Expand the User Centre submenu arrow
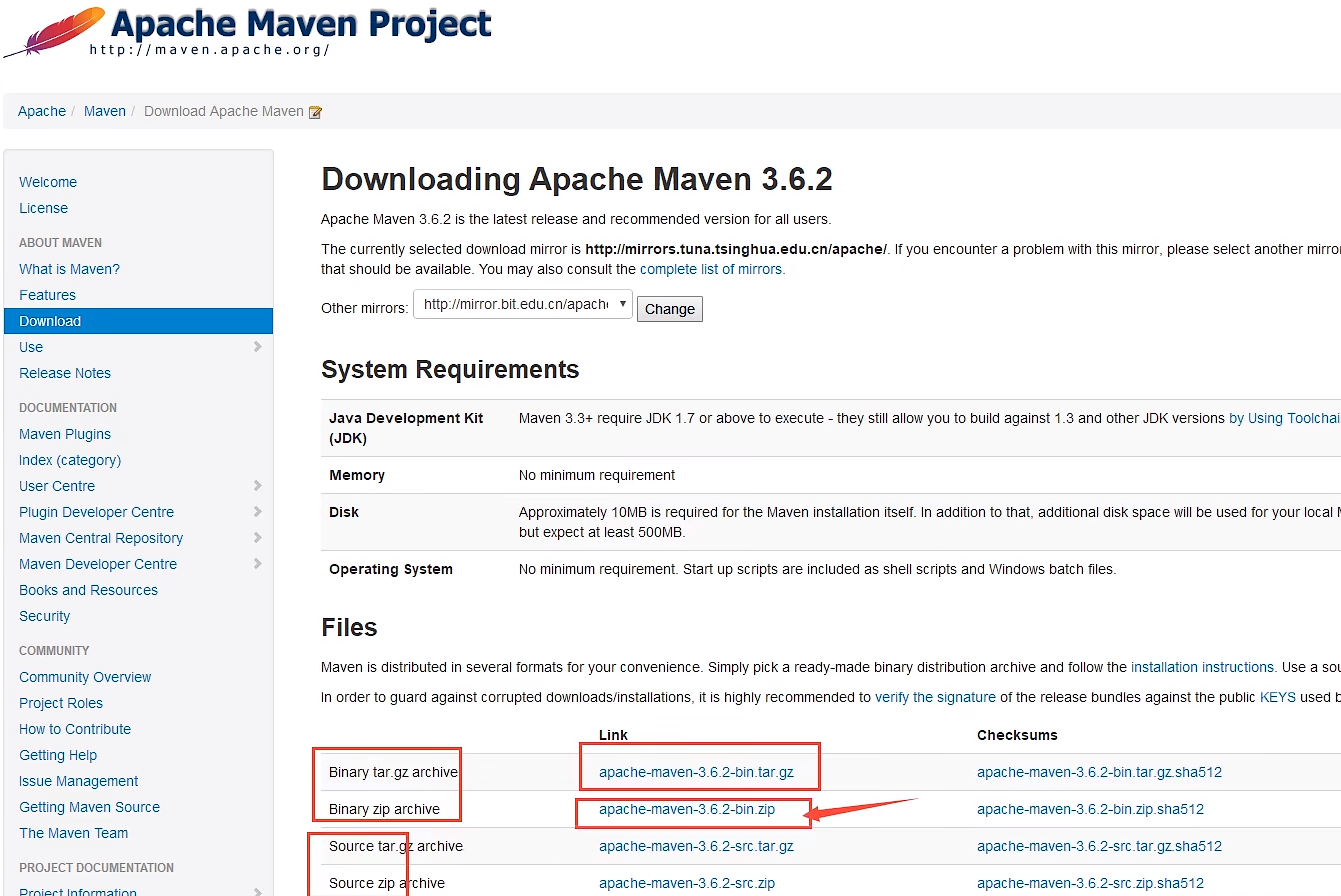The width and height of the screenshot is (1341, 896). 257,486
